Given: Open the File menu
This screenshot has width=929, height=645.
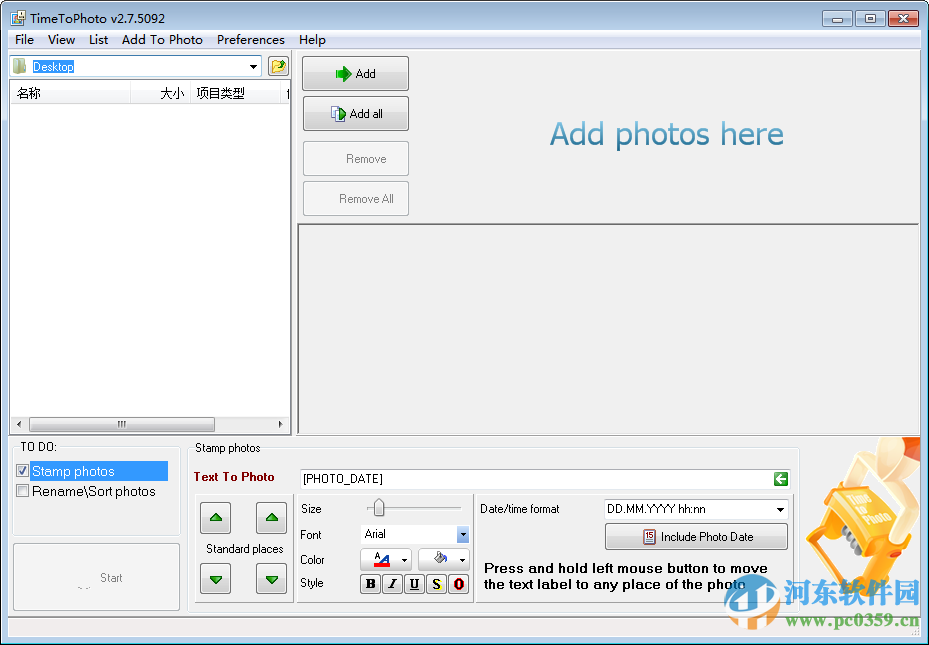Looking at the screenshot, I should (x=24, y=40).
